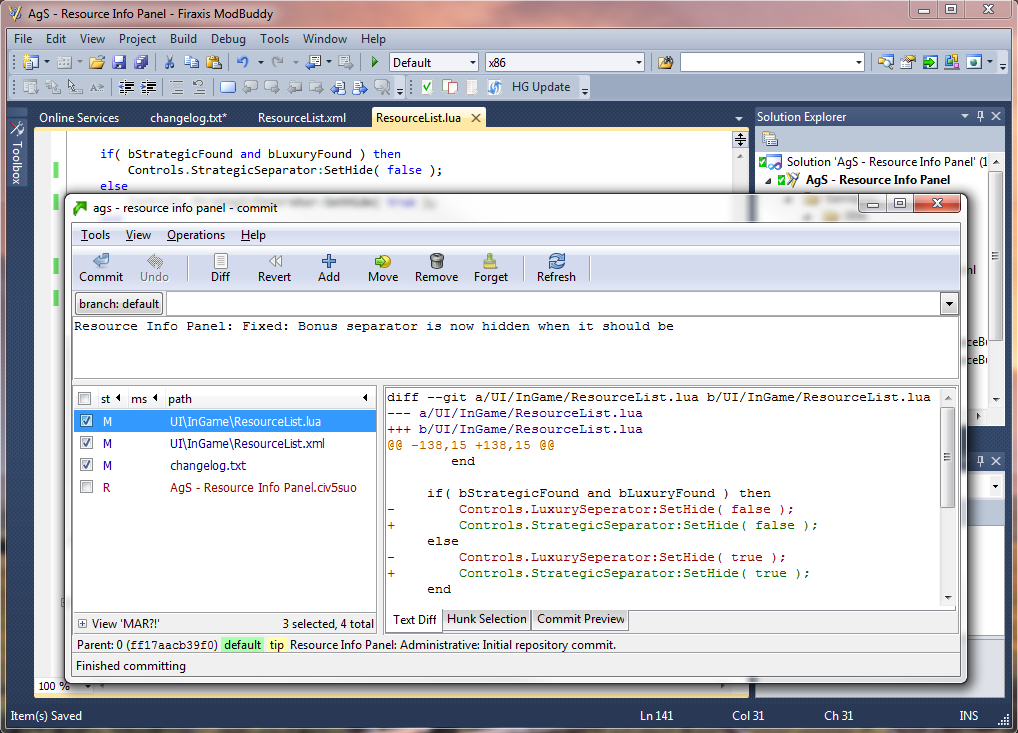
Task: Switch to the Hunk Selection tab
Action: coord(486,619)
